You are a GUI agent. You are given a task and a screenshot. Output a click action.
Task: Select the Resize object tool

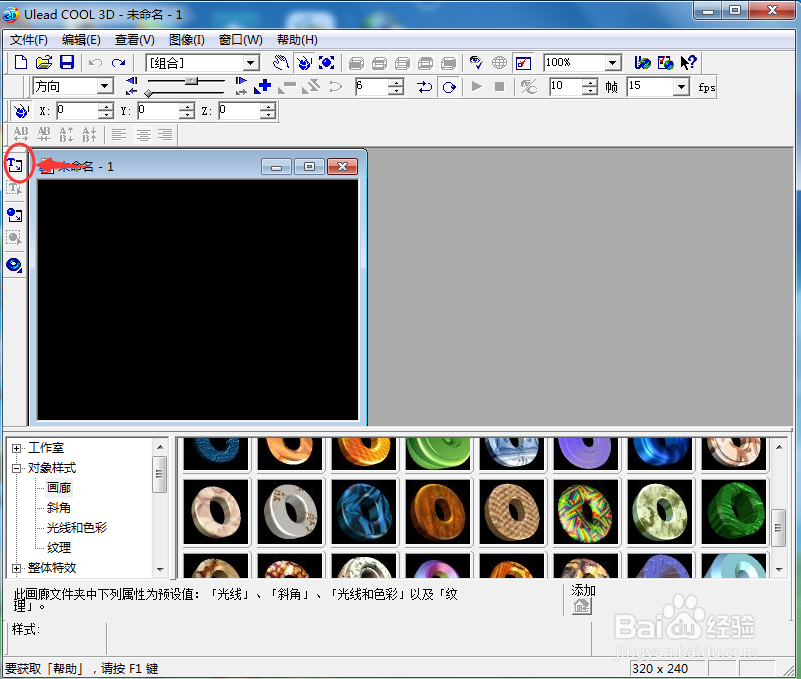point(326,63)
